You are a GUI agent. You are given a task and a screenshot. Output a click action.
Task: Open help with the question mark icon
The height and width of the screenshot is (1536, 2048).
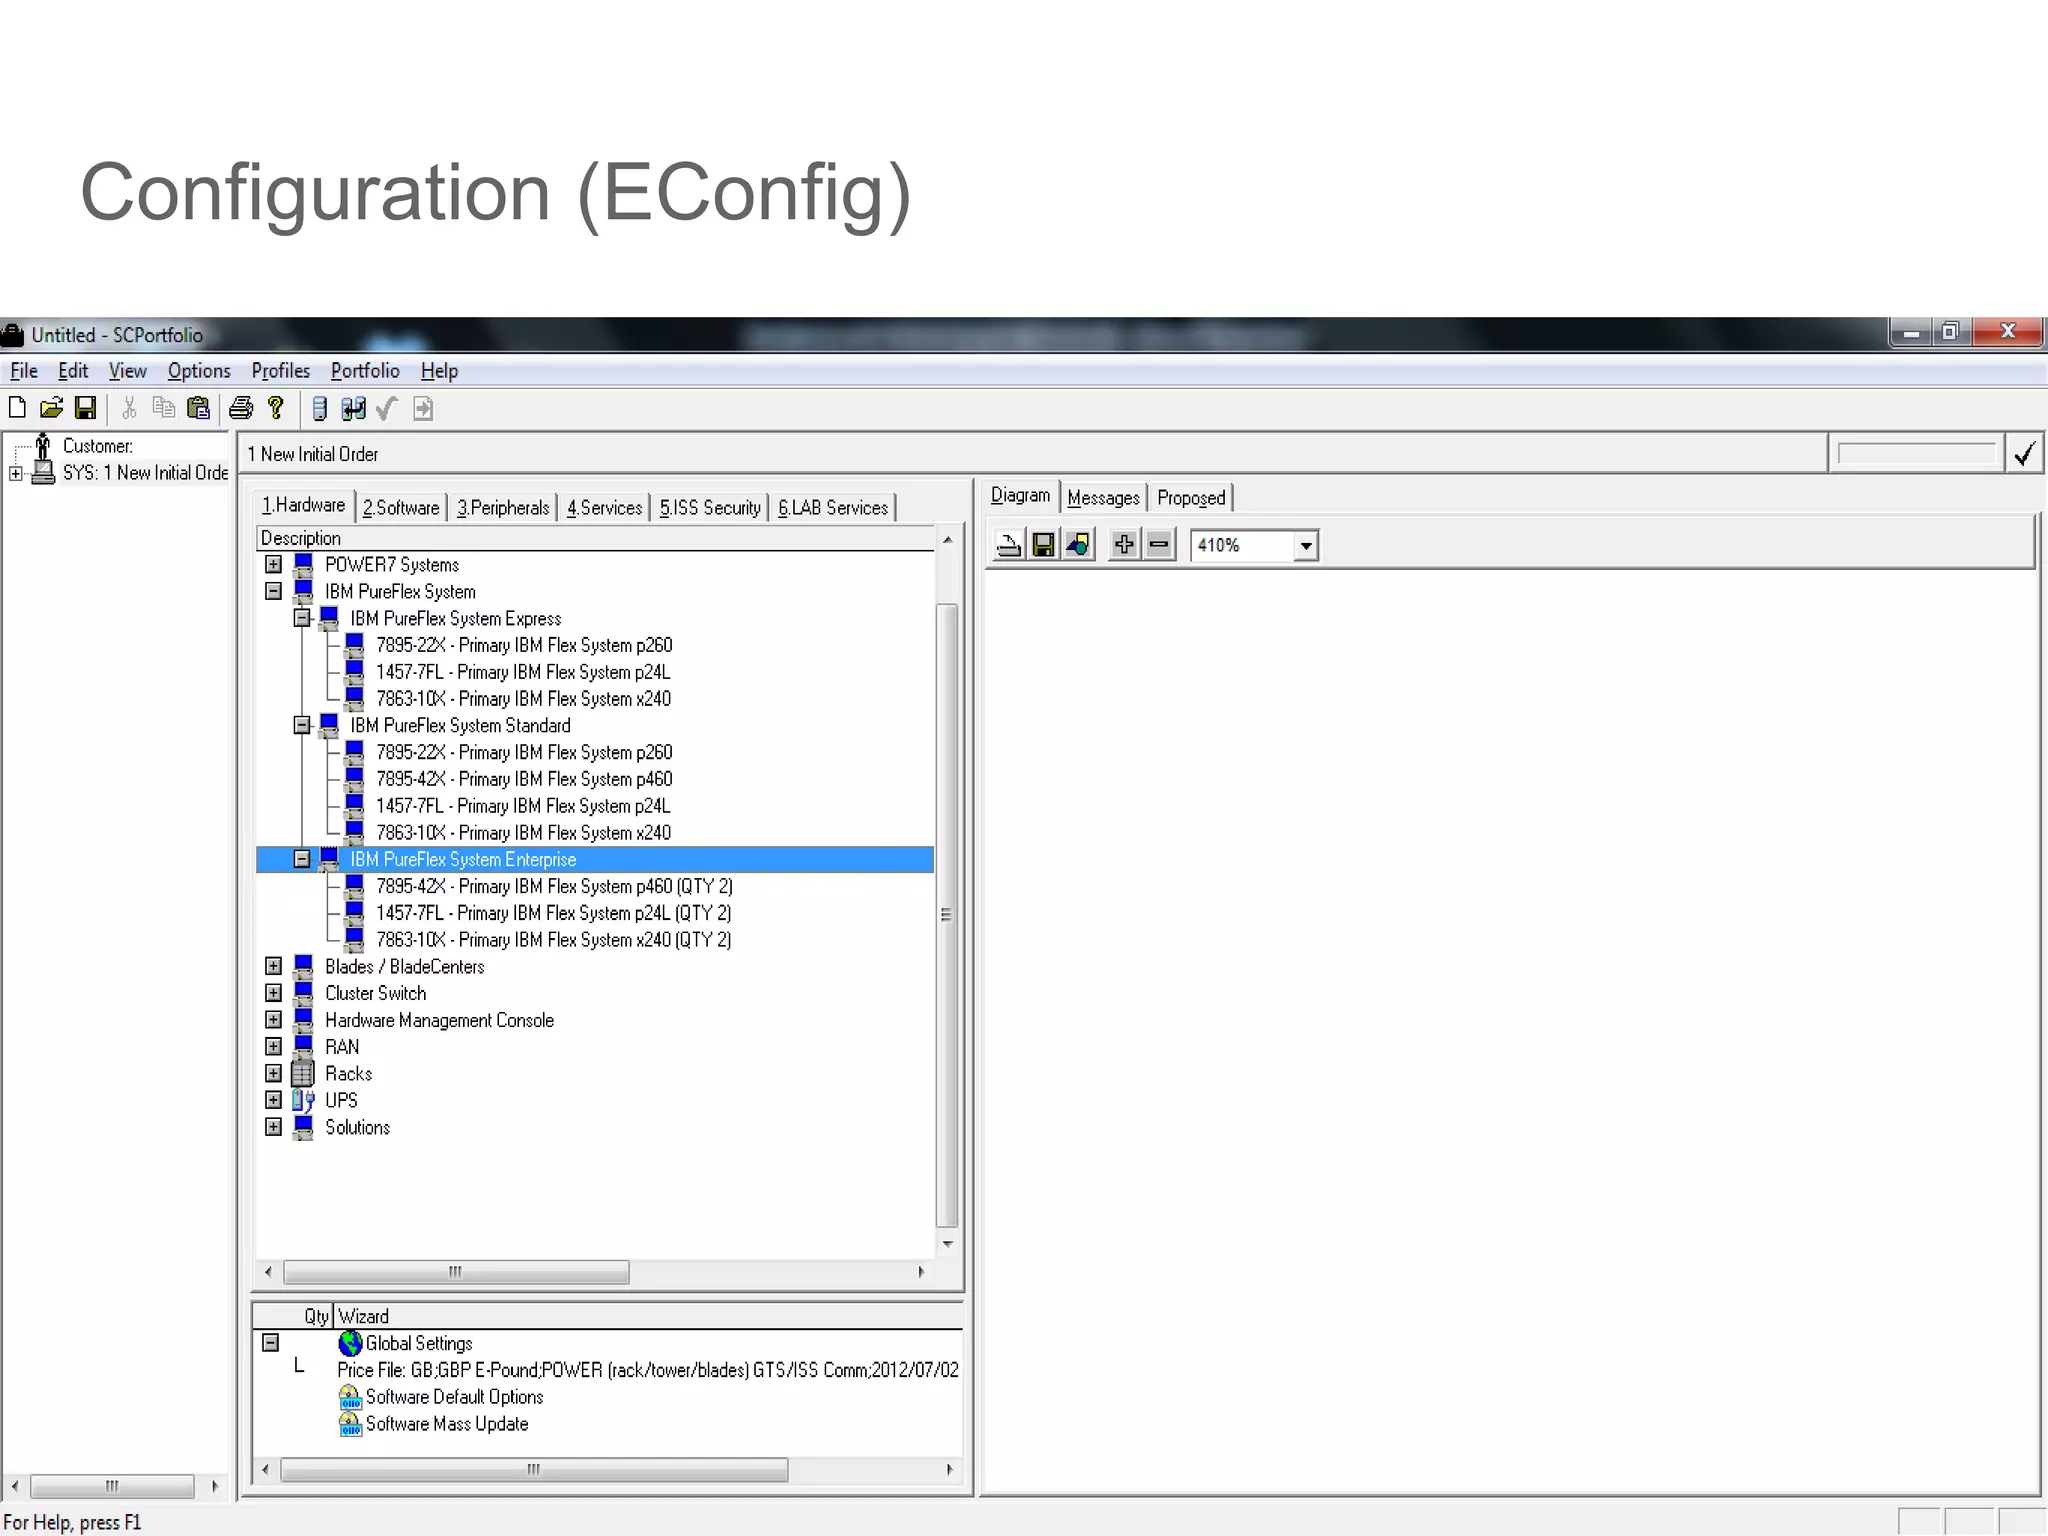click(x=276, y=408)
